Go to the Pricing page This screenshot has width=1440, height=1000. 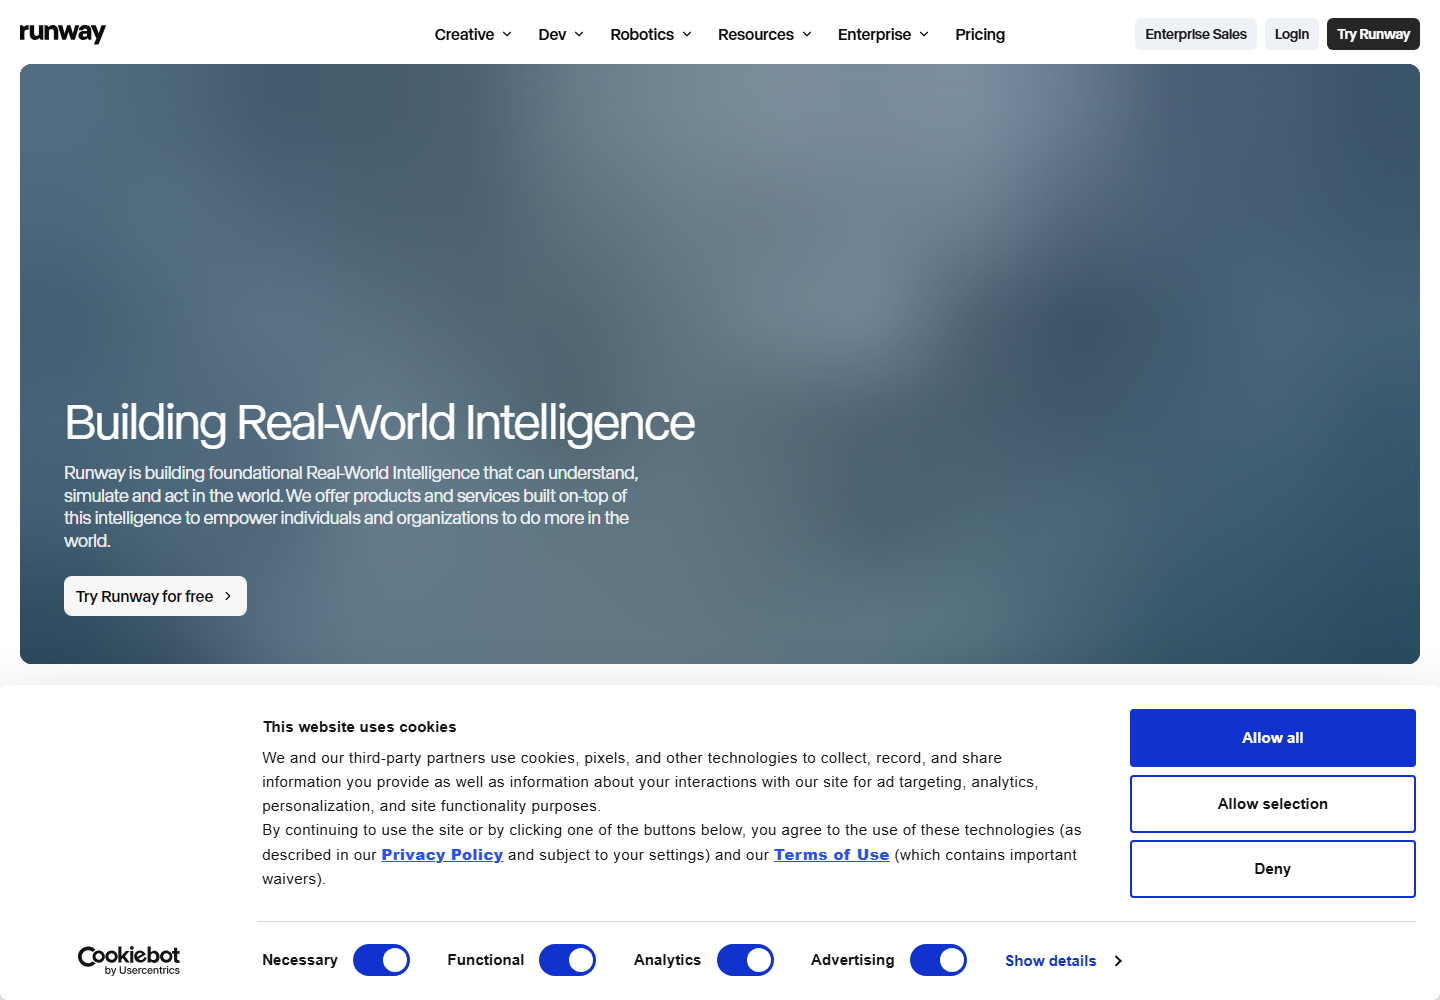coord(980,34)
